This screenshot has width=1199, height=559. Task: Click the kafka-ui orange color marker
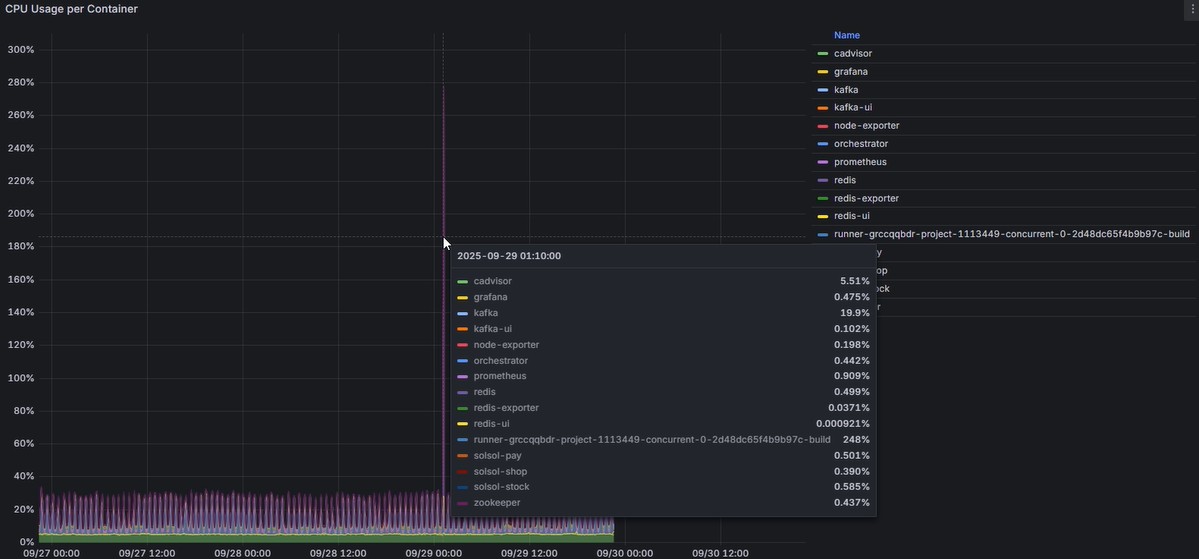pos(823,108)
